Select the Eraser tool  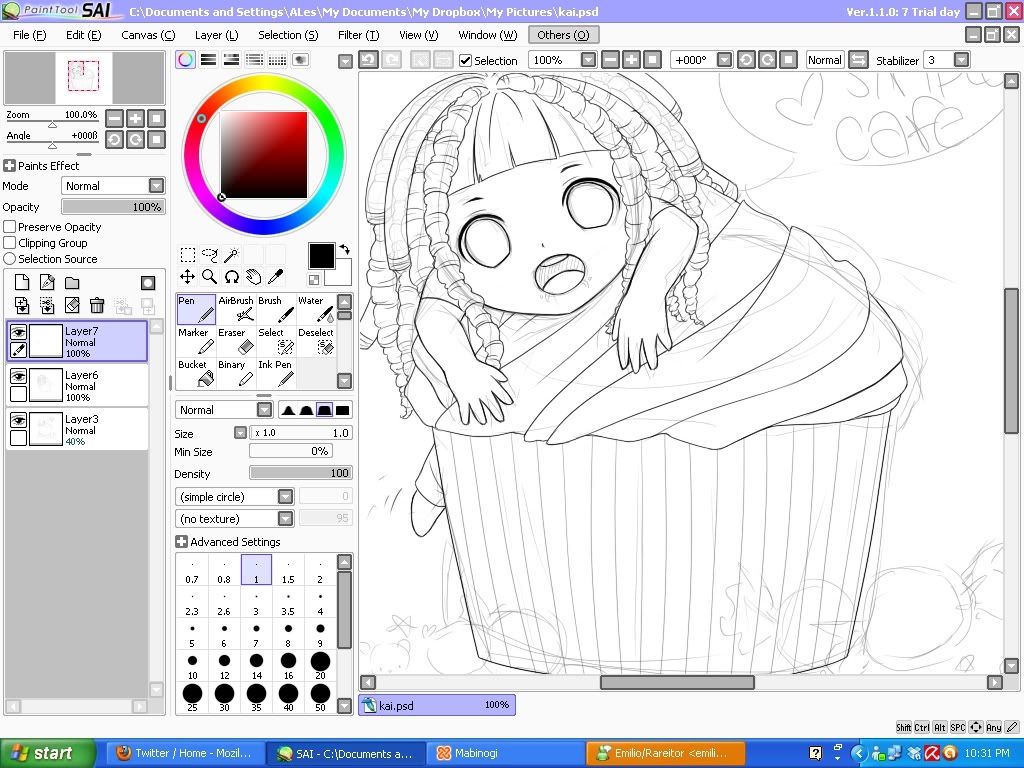(232, 342)
